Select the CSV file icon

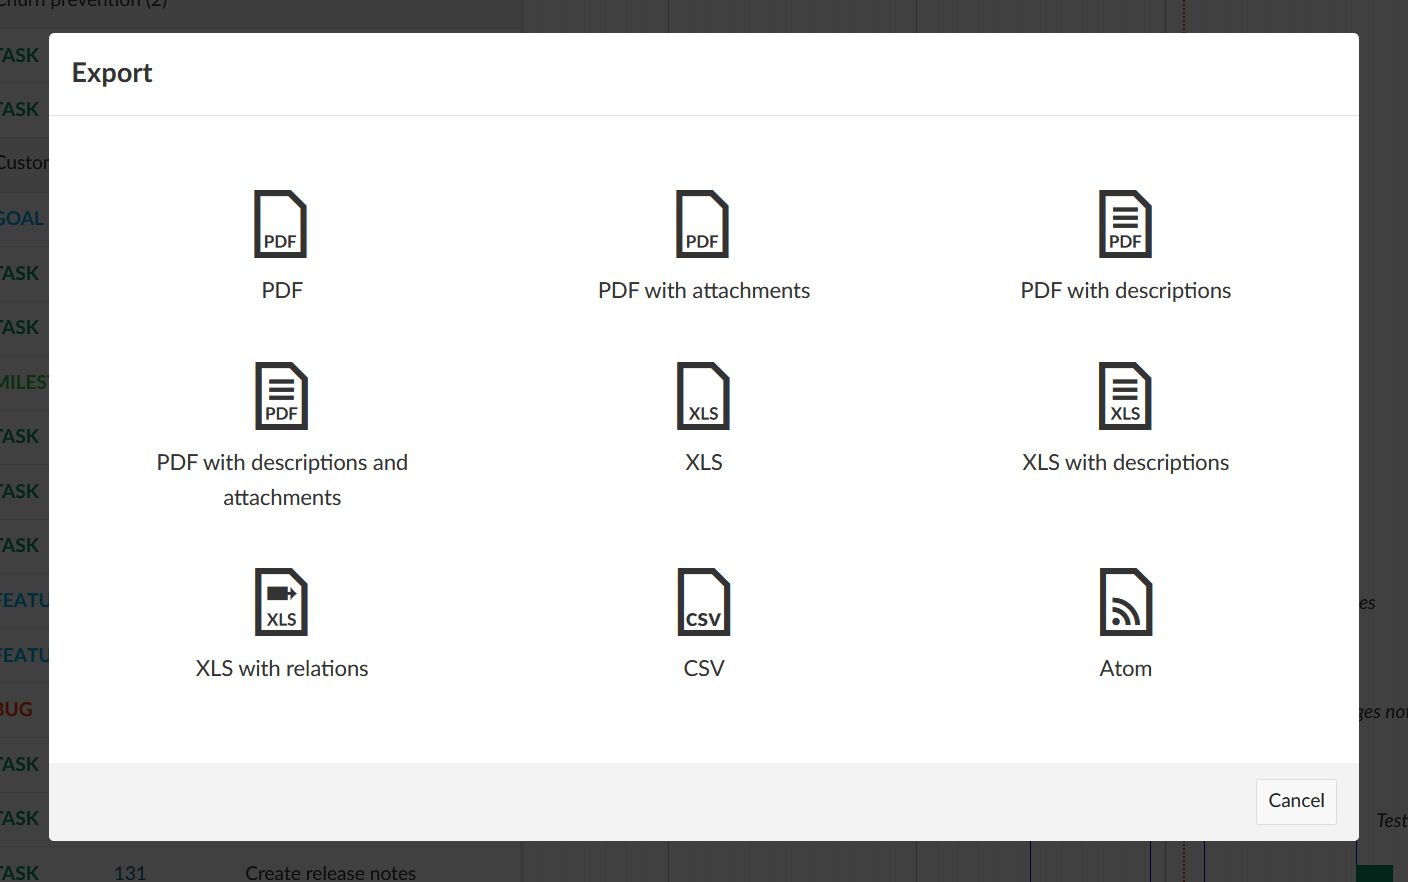pyautogui.click(x=703, y=602)
